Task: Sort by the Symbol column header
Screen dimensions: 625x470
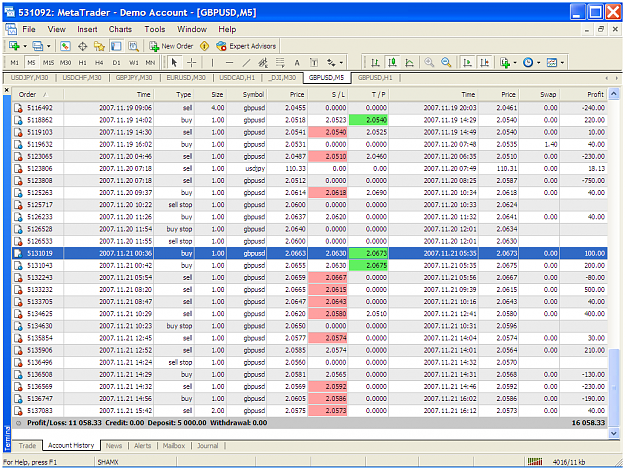Action: click(247, 94)
